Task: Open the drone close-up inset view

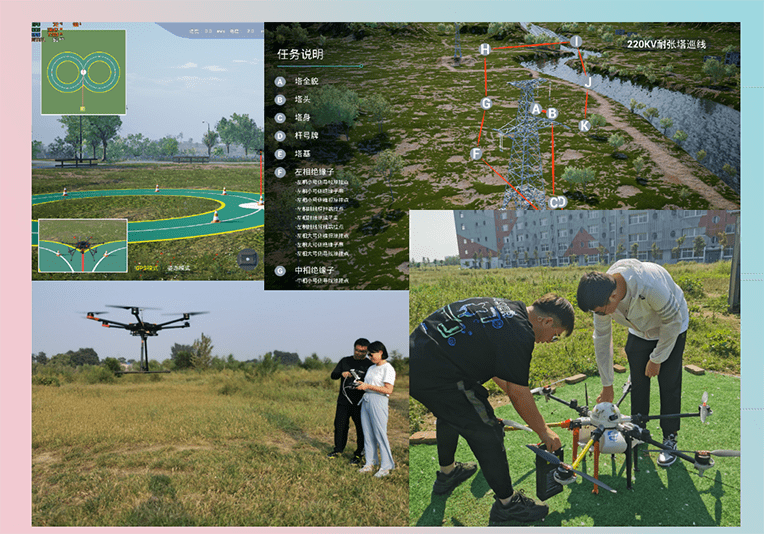Action: tap(83, 246)
